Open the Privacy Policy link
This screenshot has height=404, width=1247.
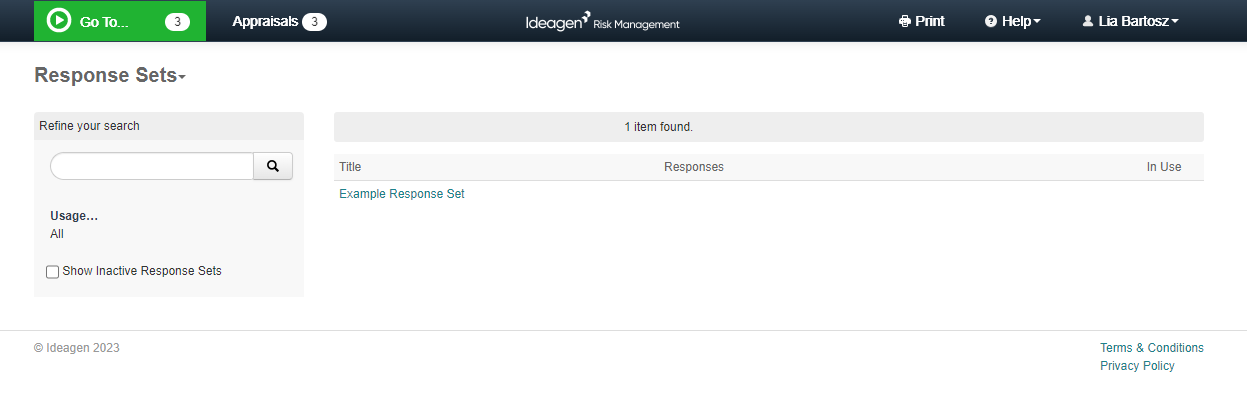pos(1137,366)
